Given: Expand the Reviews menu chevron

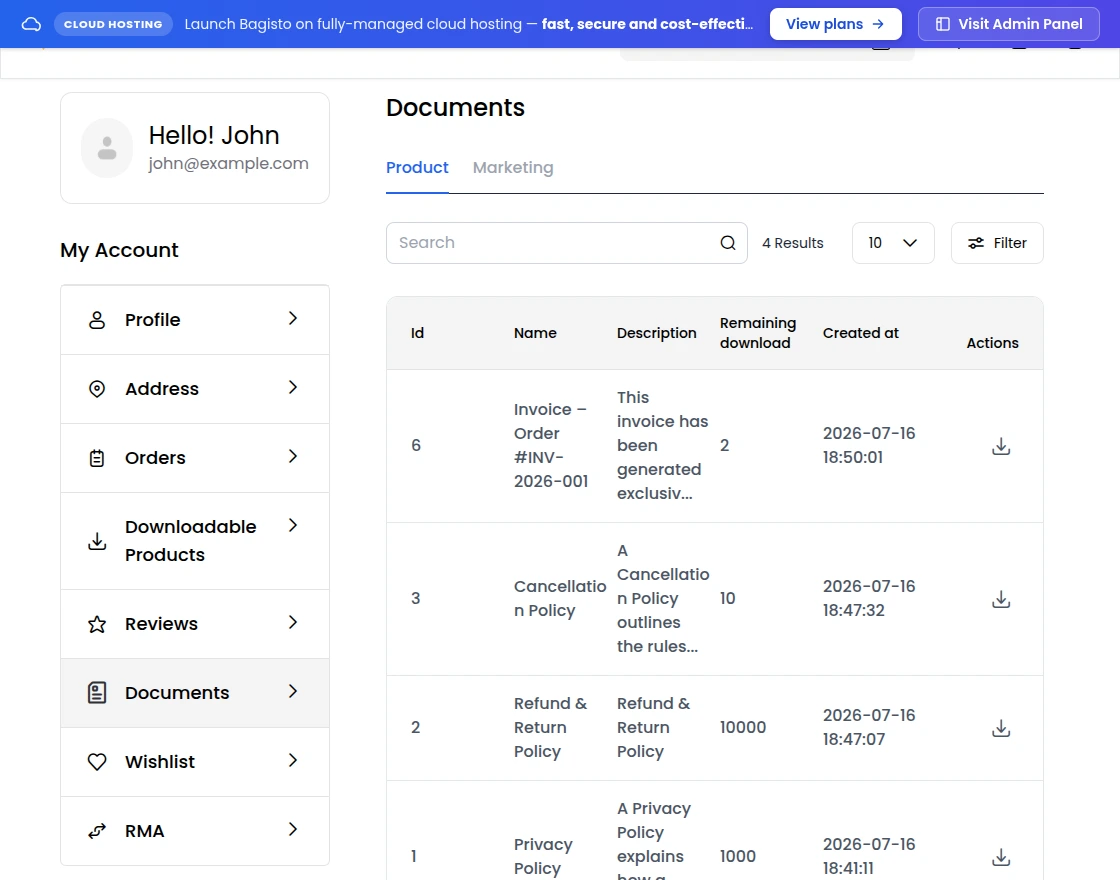Looking at the screenshot, I should pyautogui.click(x=293, y=623).
